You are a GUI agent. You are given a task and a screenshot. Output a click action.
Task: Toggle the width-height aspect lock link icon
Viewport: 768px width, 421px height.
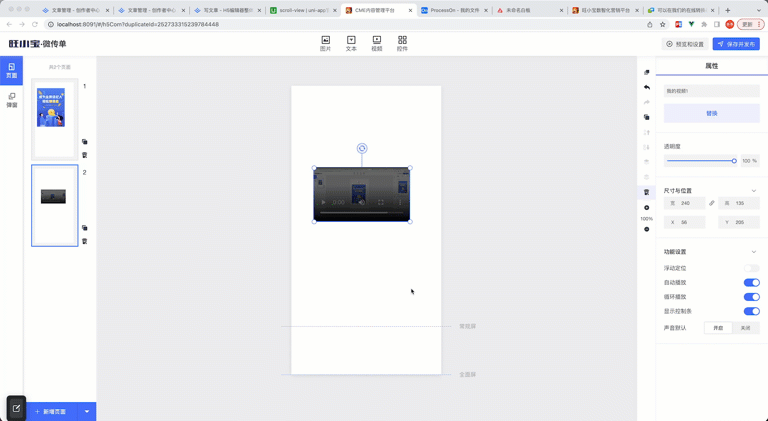coord(712,203)
